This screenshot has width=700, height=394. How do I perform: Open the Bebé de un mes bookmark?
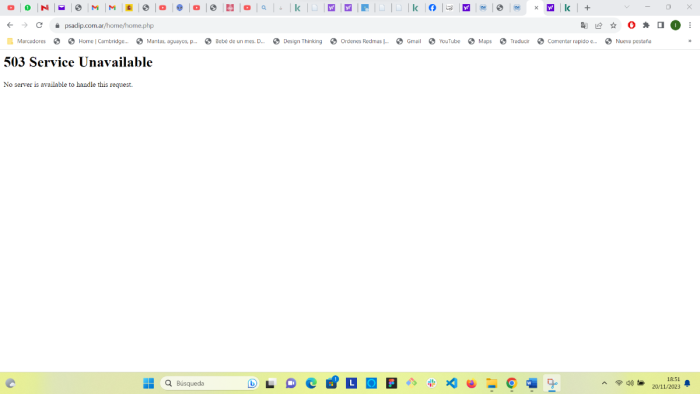pos(235,41)
